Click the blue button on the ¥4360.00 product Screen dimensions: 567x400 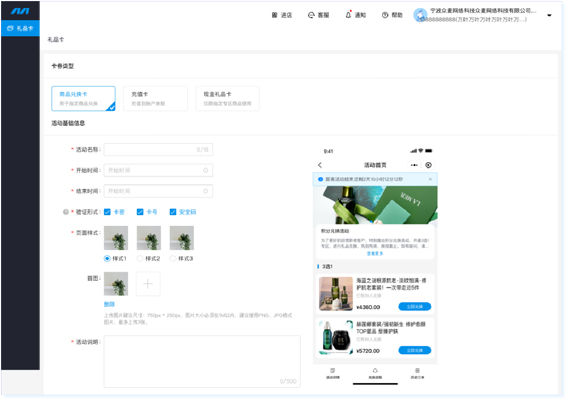coord(414,307)
